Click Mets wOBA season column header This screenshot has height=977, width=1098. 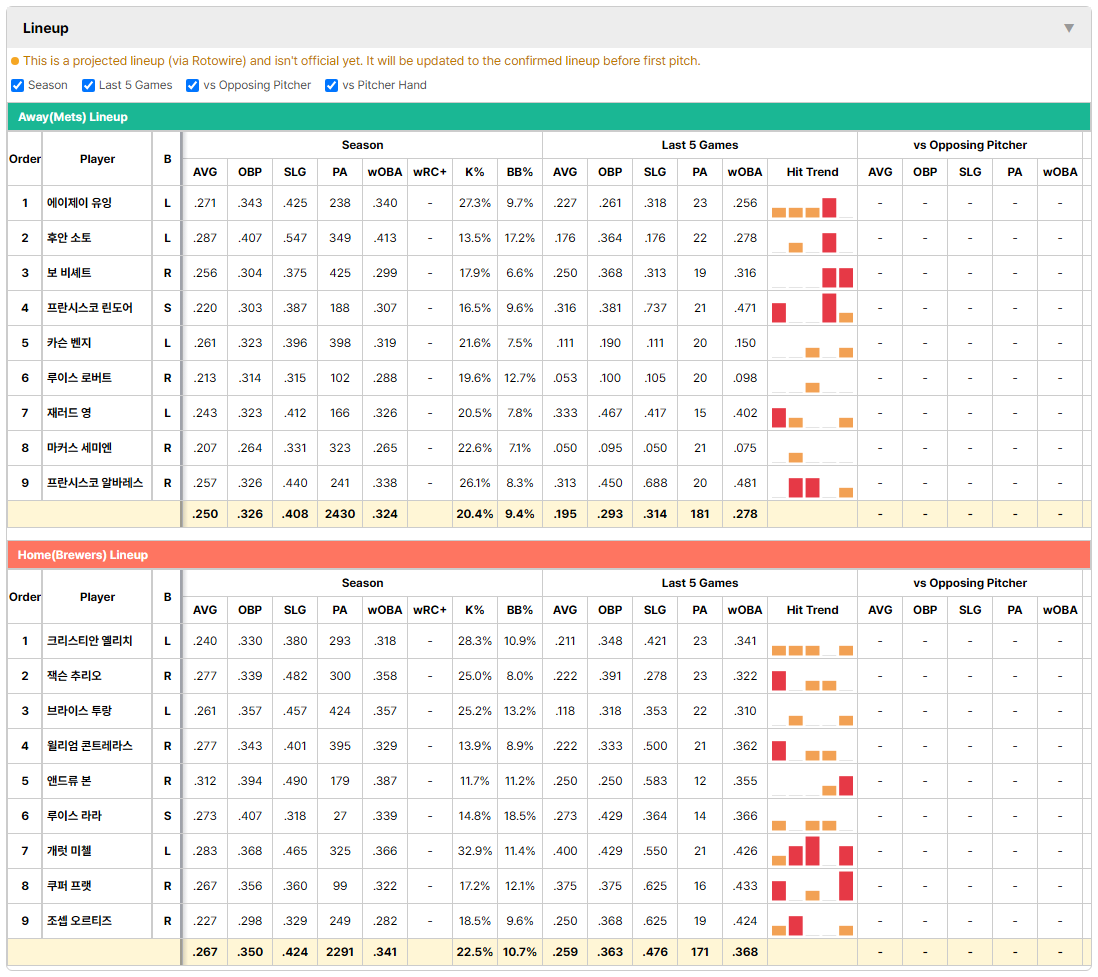coord(384,172)
